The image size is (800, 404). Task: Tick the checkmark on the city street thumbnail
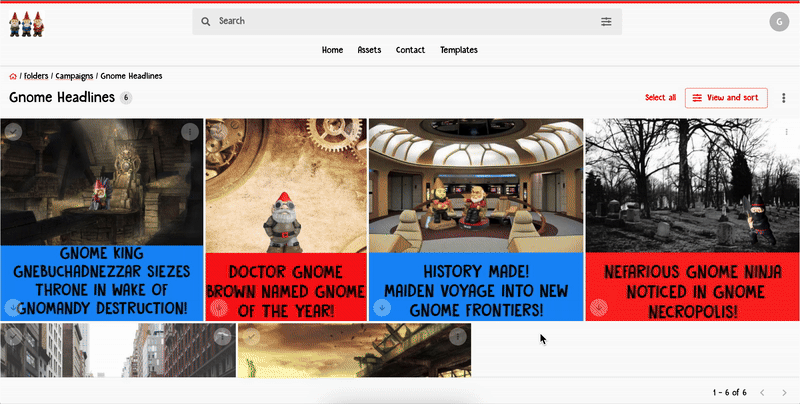click(13, 337)
